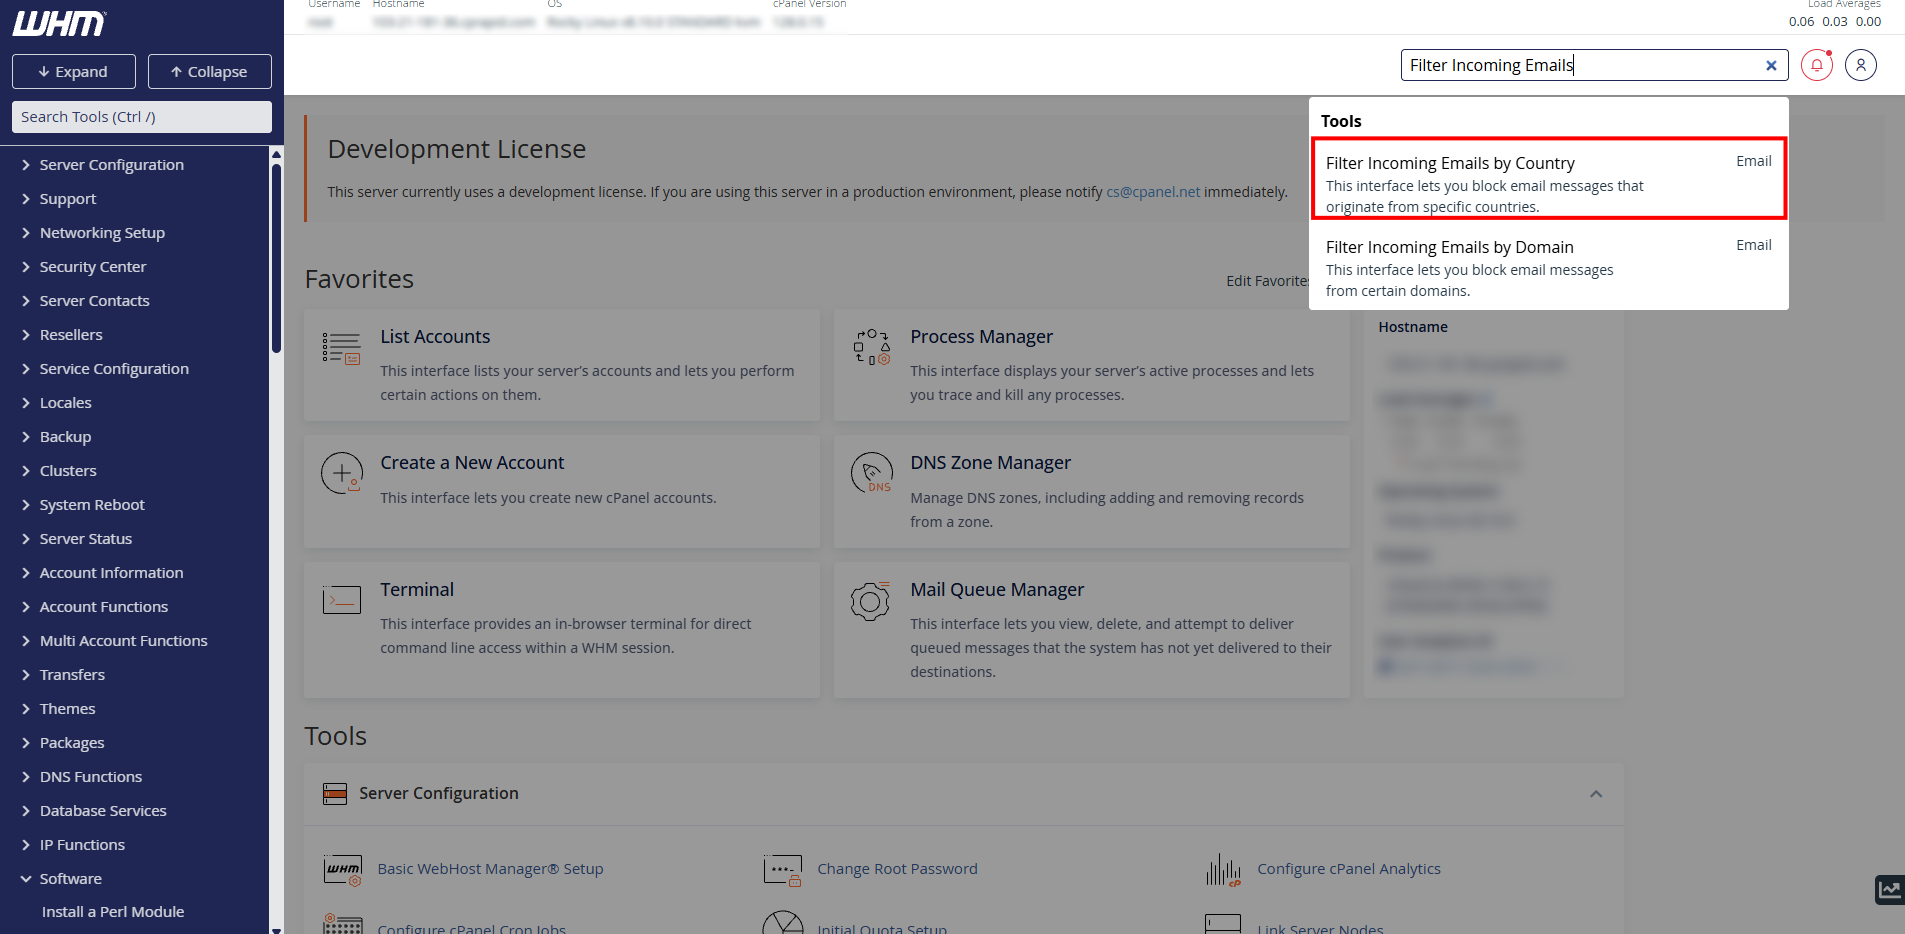Open the Configure cPanel Analytics link
This screenshot has width=1905, height=934.
[x=1349, y=869]
